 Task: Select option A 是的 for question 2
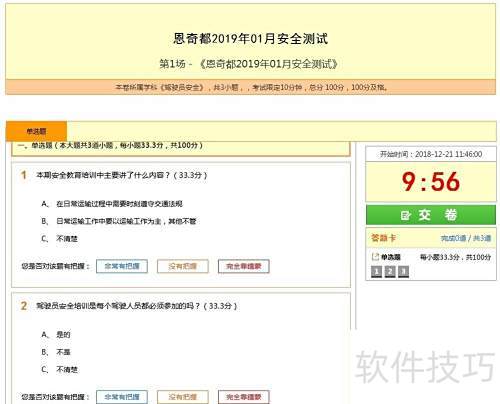coord(56,334)
